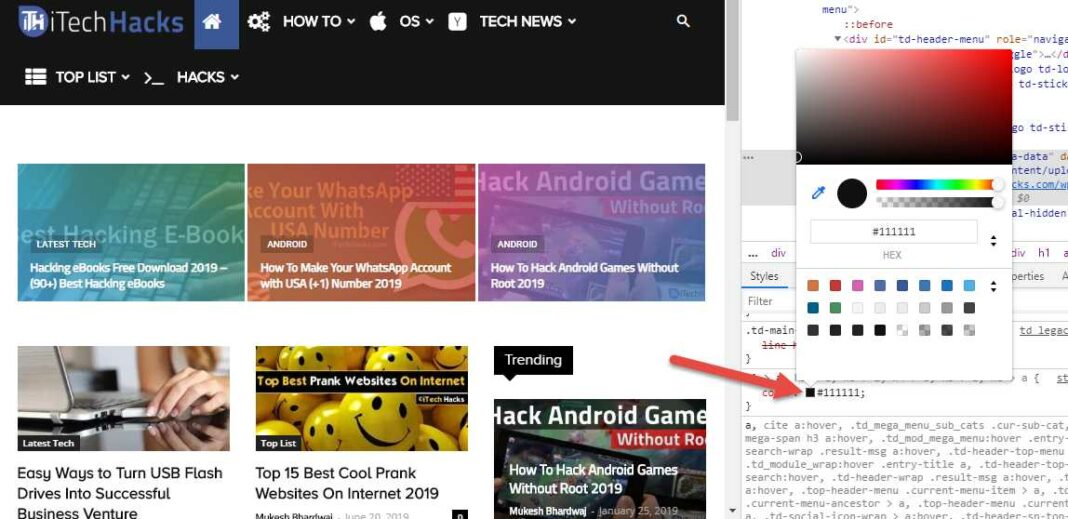
Task: Pick the pink palette swatch
Action: point(858,286)
